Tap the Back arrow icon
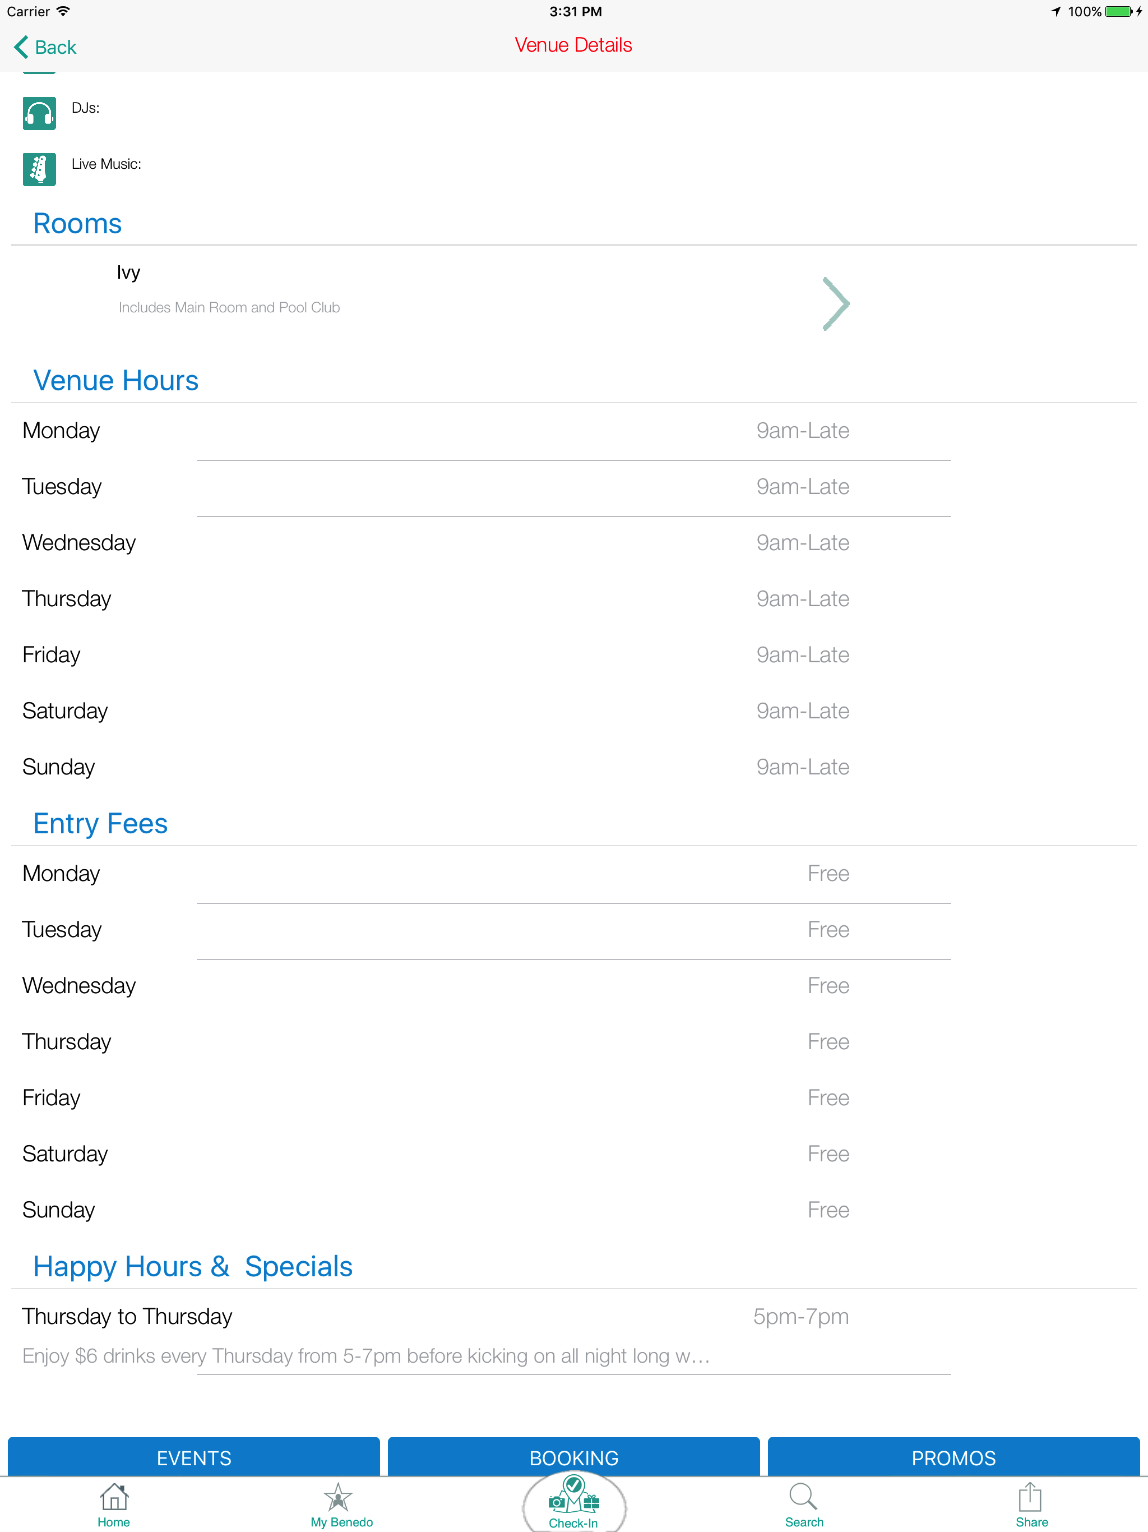 [22, 47]
